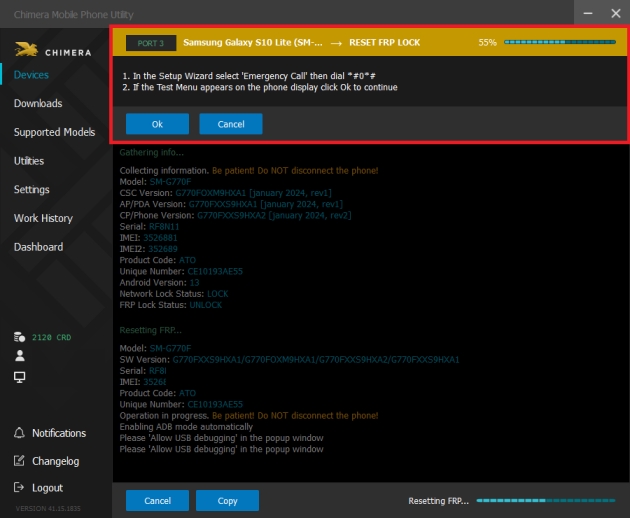
Task: Minimize the Chimera window
Action: (588, 14)
